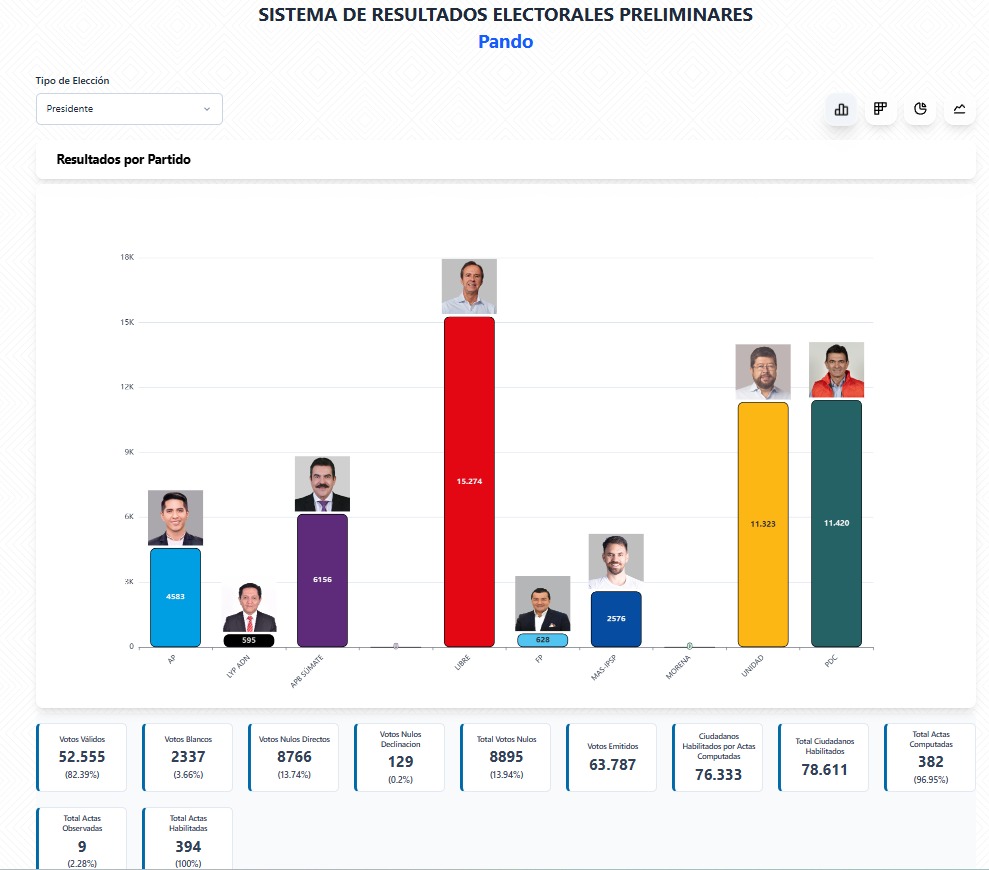989x870 pixels.
Task: Click the Pando department title
Action: click(x=505, y=42)
